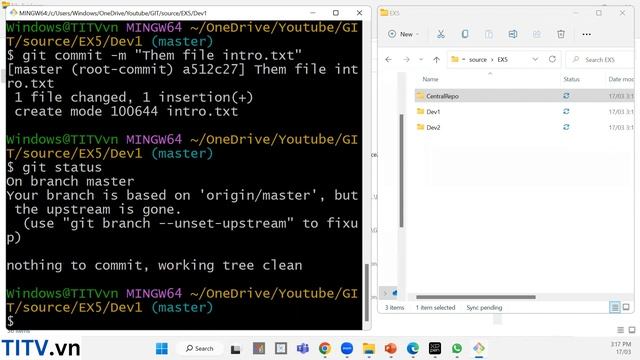
Task: Open File Explorer from taskbar
Action: pyautogui.click(x=369, y=349)
